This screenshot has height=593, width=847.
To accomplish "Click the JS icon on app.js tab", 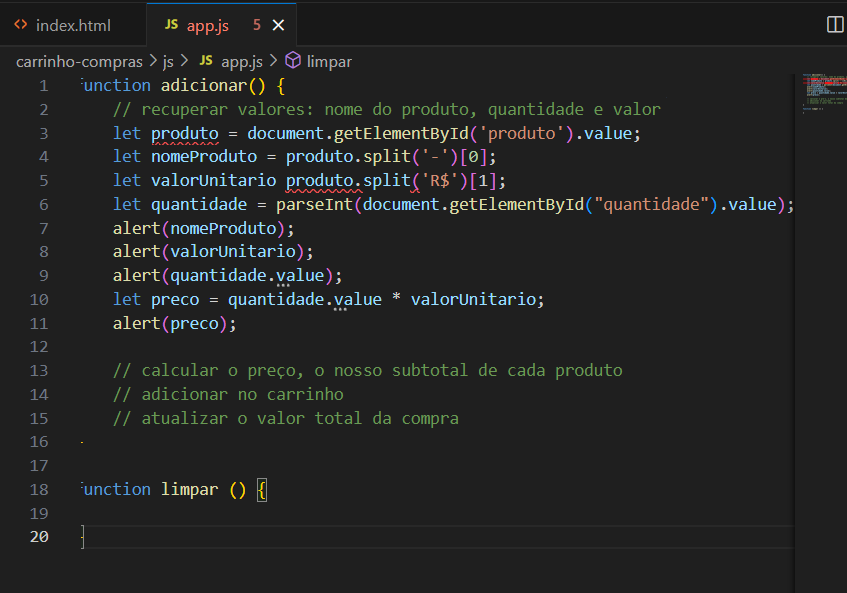I will pos(171,24).
